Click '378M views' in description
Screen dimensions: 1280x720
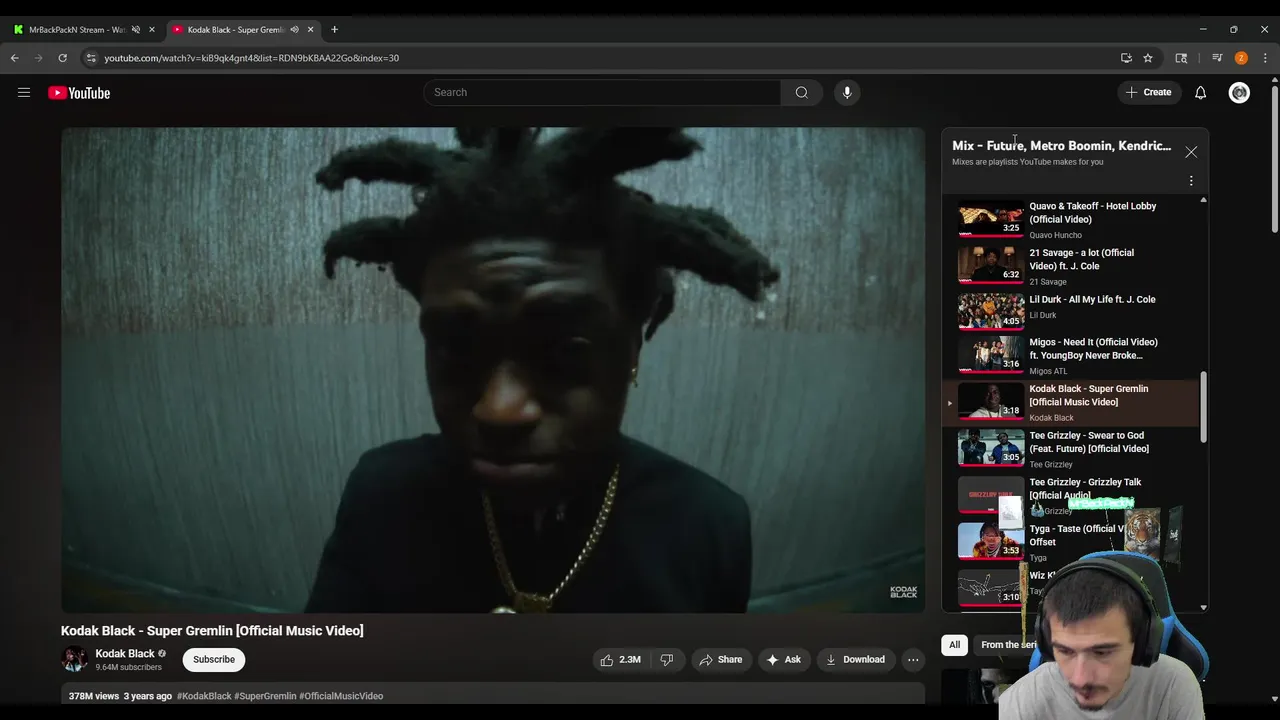click(94, 696)
